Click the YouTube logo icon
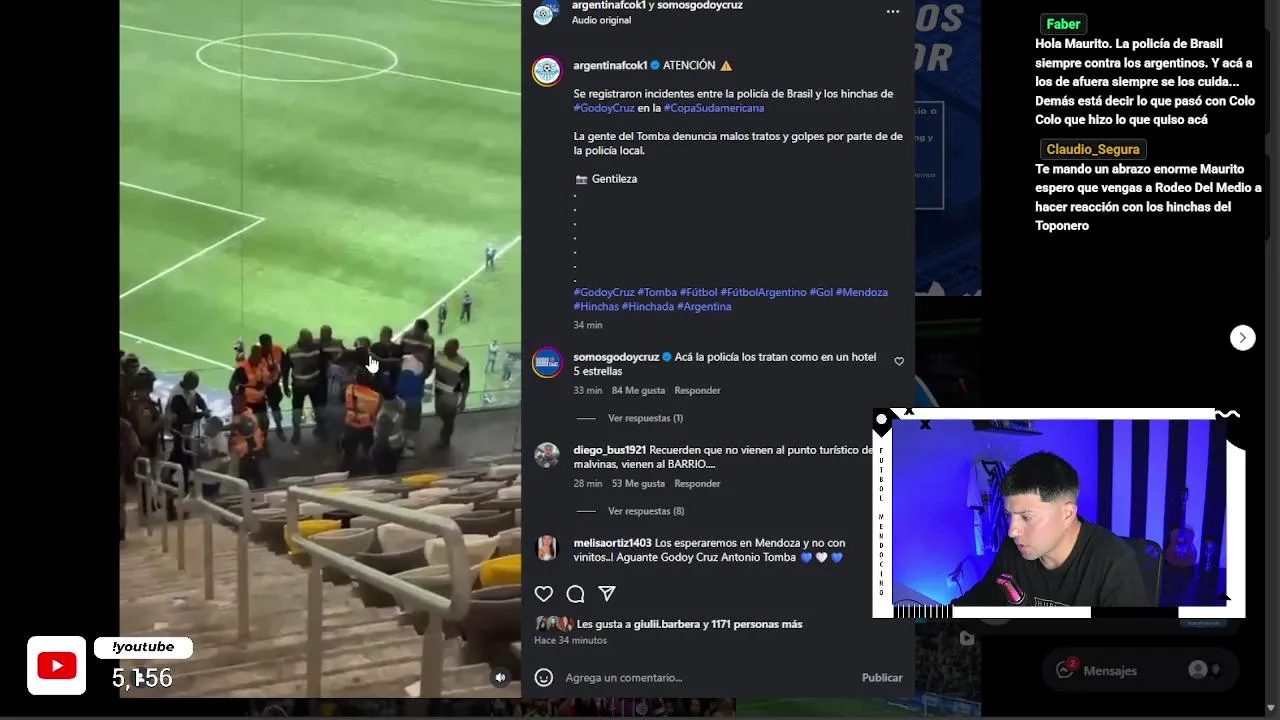 coord(57,666)
